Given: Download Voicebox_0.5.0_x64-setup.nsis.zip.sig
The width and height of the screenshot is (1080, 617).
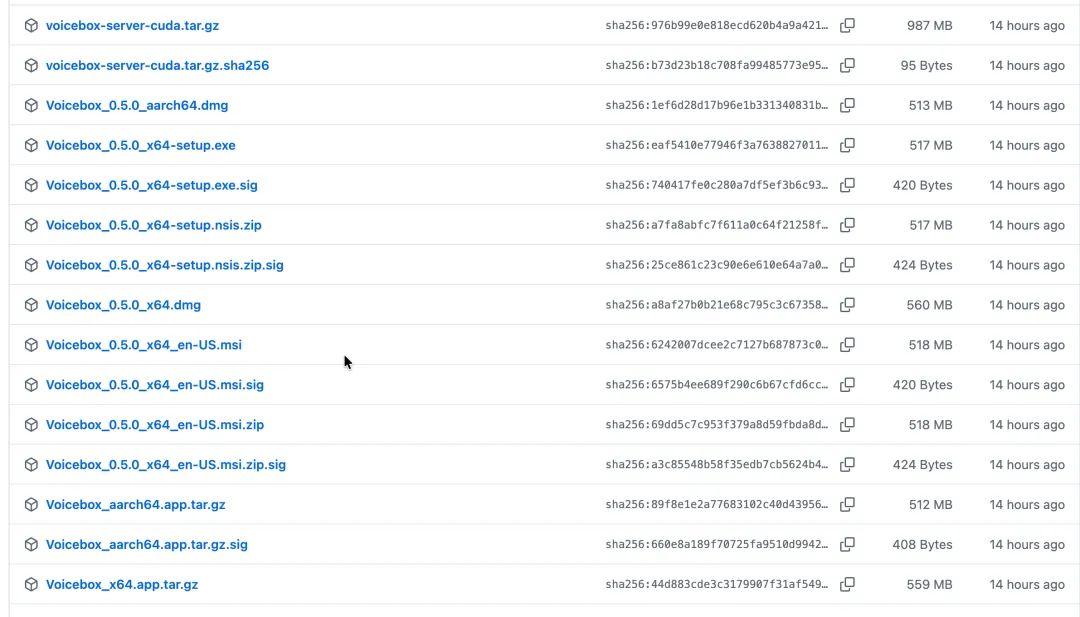Looking at the screenshot, I should (165, 265).
